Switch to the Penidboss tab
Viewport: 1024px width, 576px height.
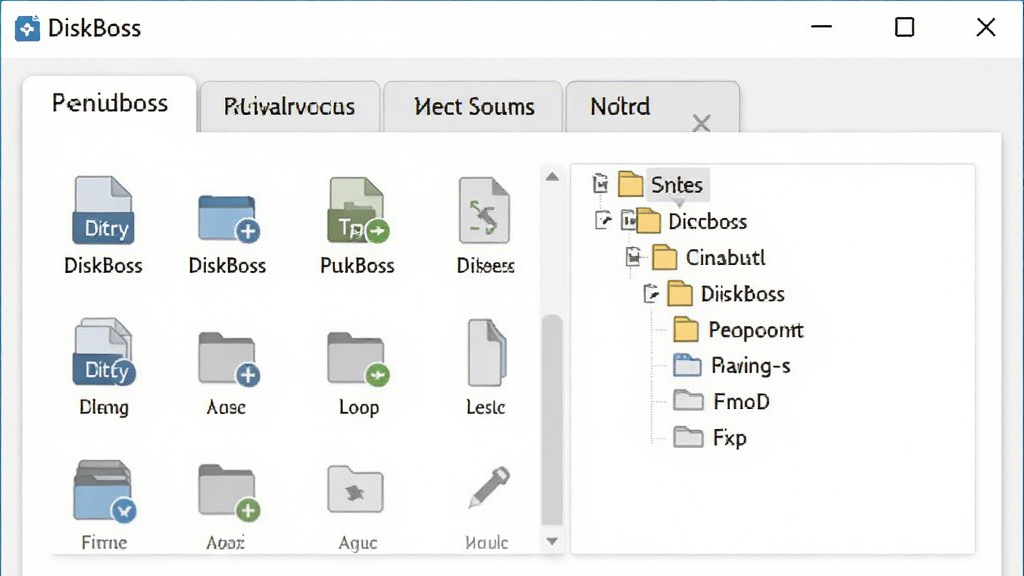tap(110, 104)
